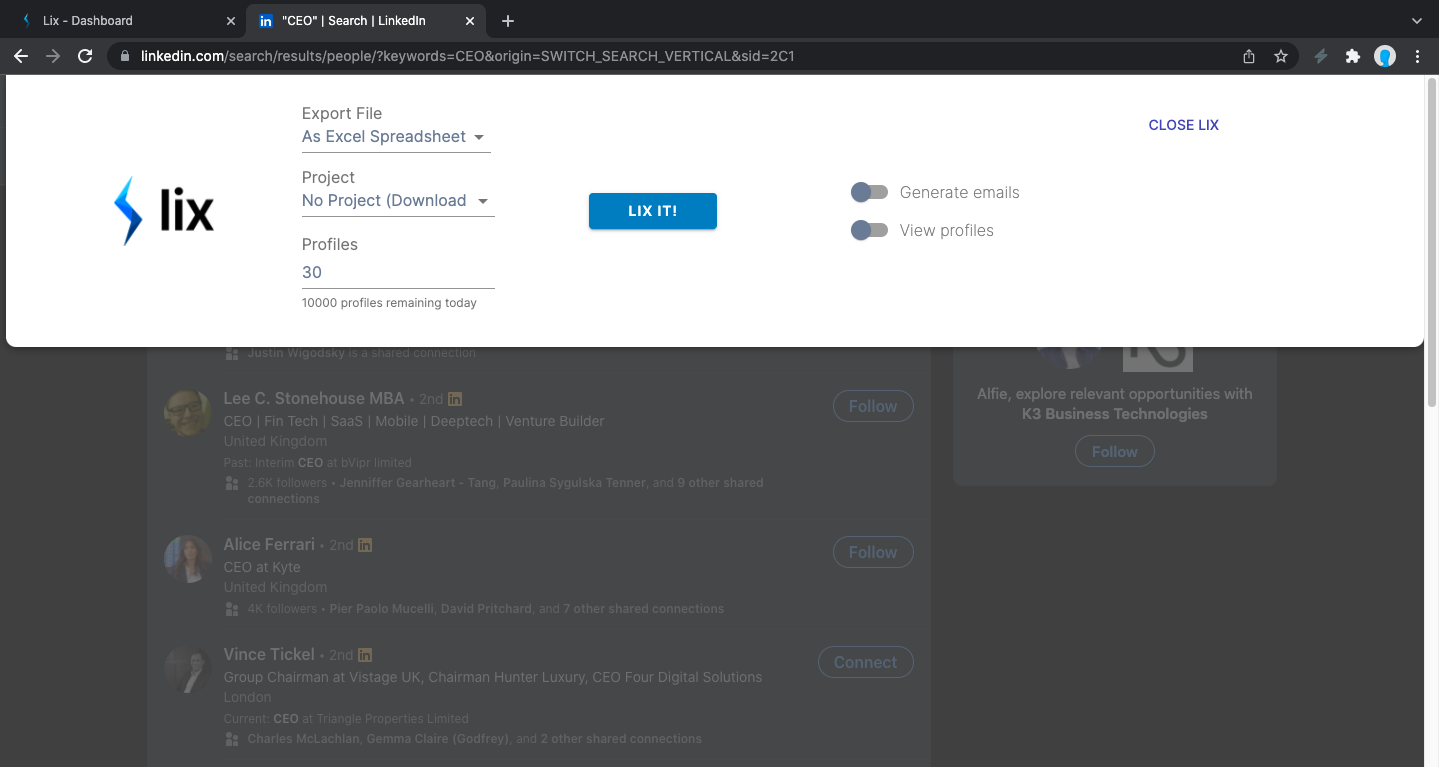Open the Export File format dropdown
The height and width of the screenshot is (767, 1439).
396,137
